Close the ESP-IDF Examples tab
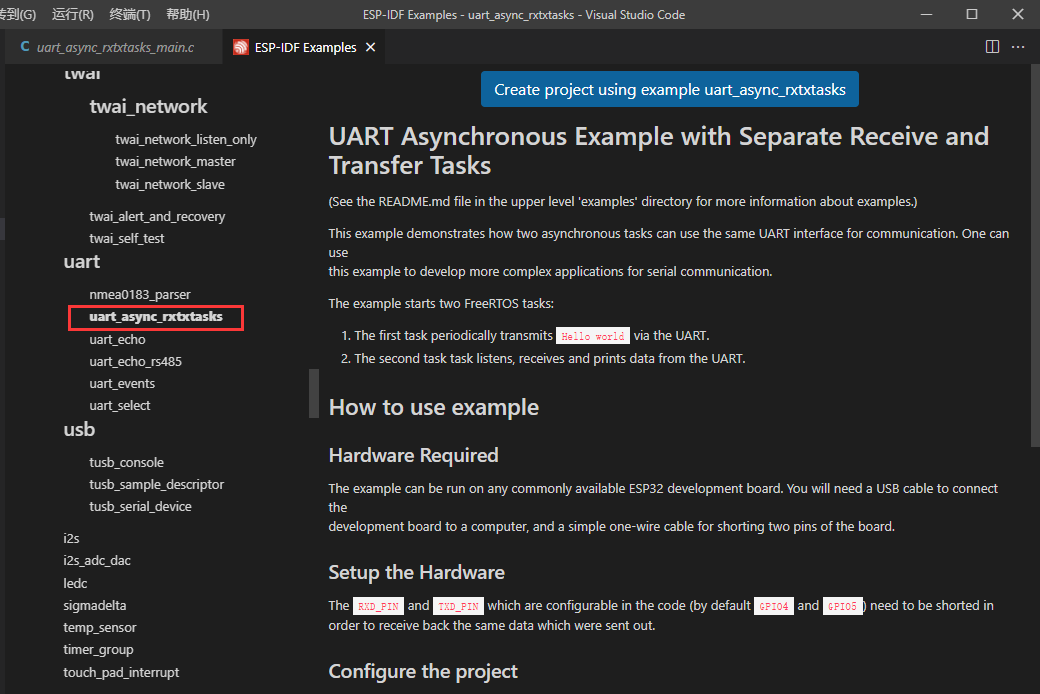Viewport: 1040px width, 694px height. [371, 47]
